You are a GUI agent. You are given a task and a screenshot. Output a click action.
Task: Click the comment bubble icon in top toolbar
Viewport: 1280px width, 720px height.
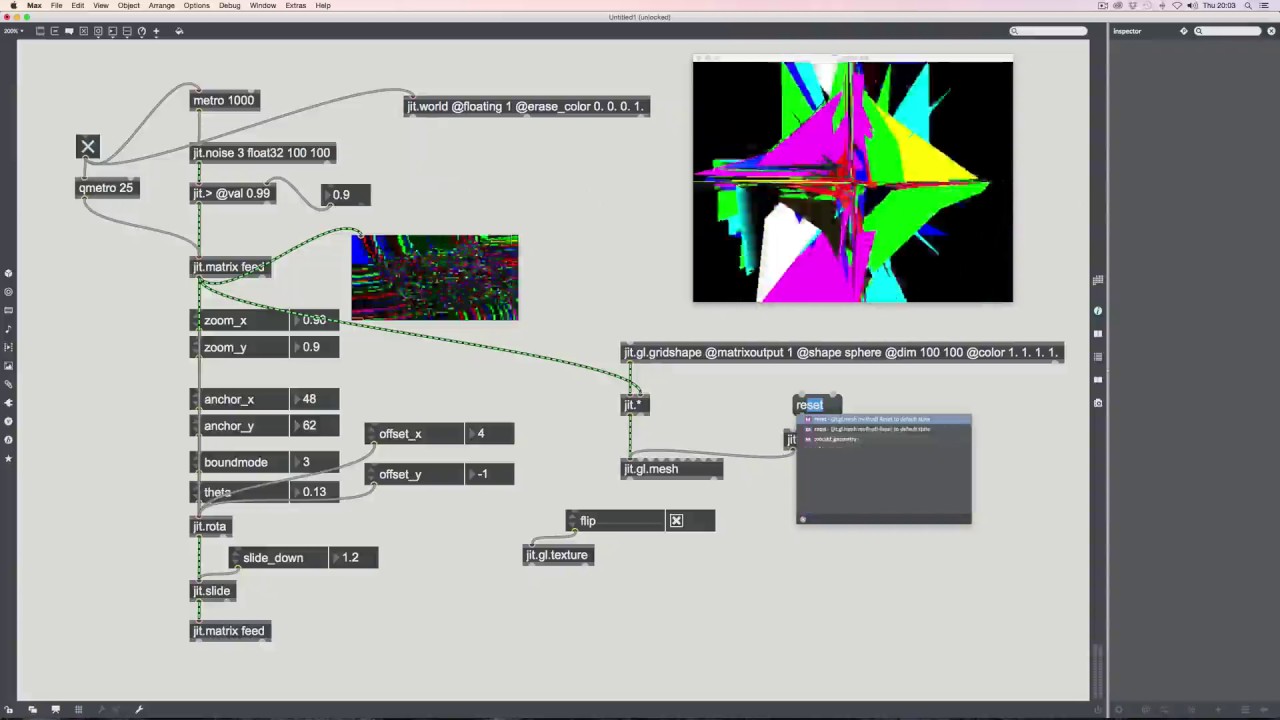[69, 31]
